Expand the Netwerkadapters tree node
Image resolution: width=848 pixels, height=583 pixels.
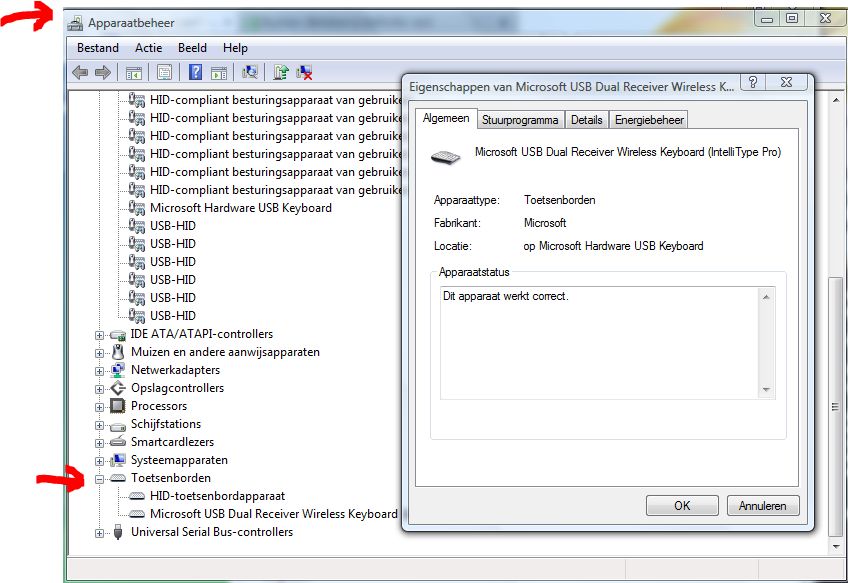click(100, 371)
